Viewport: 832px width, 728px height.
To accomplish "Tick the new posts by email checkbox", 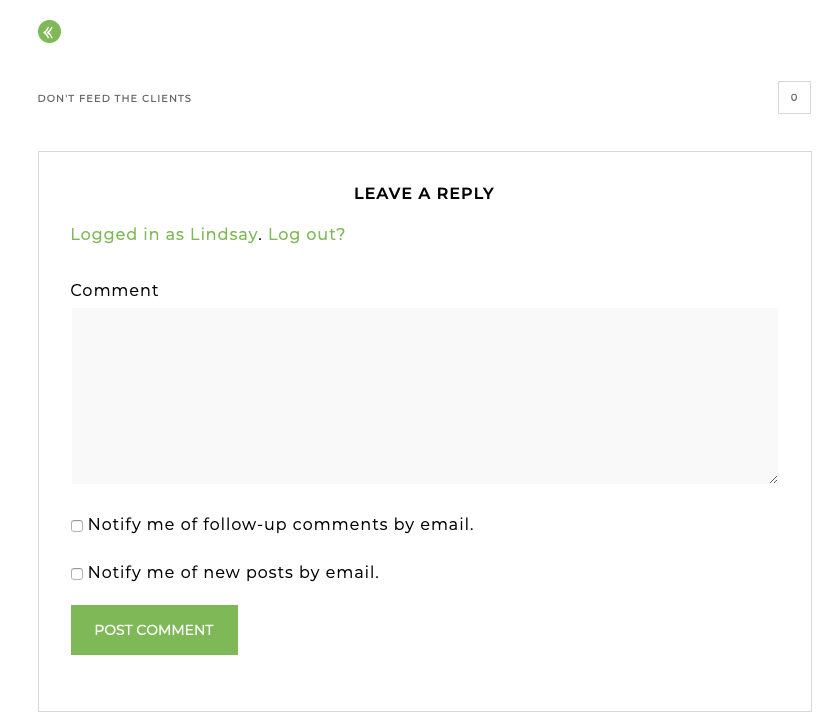I will pyautogui.click(x=77, y=574).
